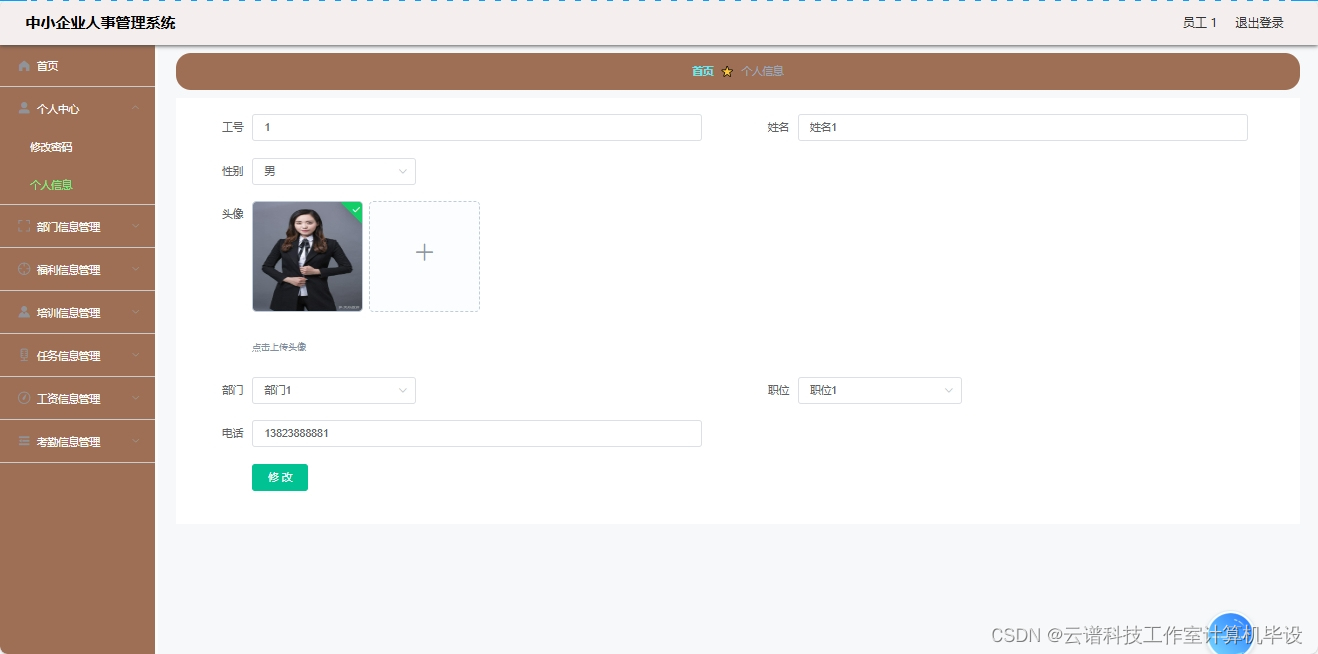Click the 福利信息管理 sidebar icon
The width and height of the screenshot is (1318, 654).
(24, 269)
